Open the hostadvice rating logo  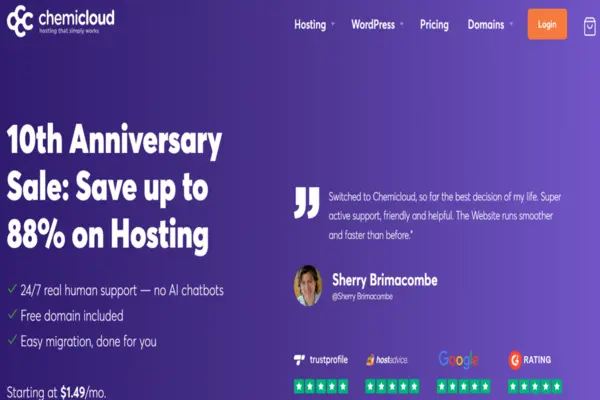click(387, 360)
